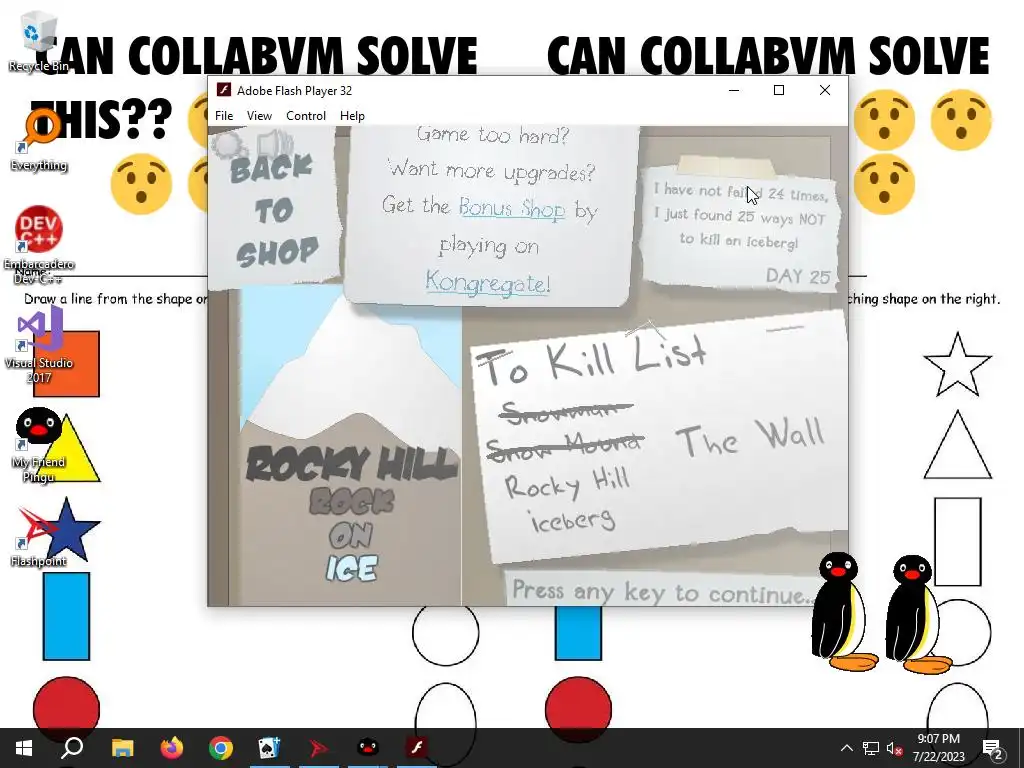Select the My Friend Pingu desktop icon
The height and width of the screenshot is (768, 1024).
point(39,445)
